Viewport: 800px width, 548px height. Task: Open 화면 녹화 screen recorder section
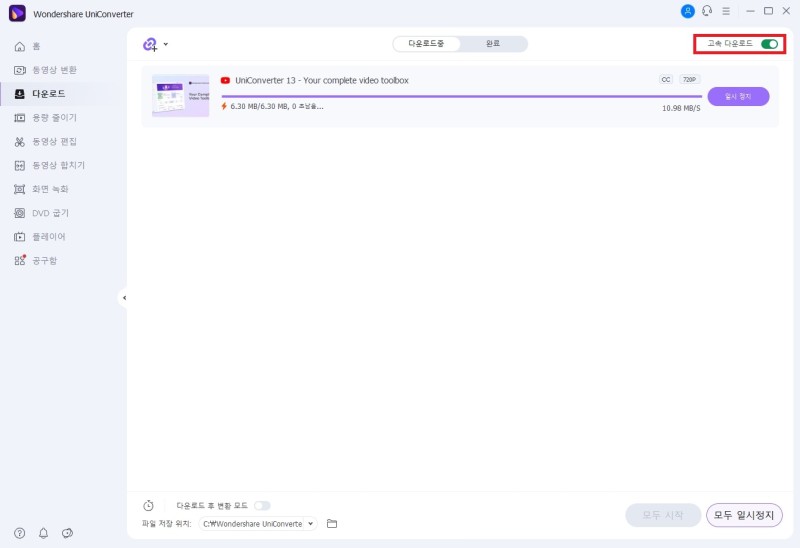click(x=41, y=189)
